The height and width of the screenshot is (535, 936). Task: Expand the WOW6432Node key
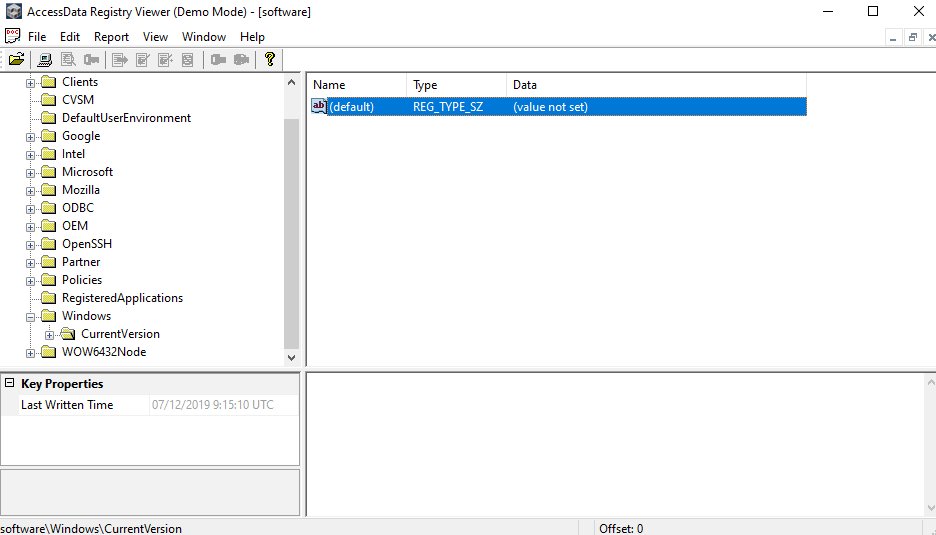(30, 353)
